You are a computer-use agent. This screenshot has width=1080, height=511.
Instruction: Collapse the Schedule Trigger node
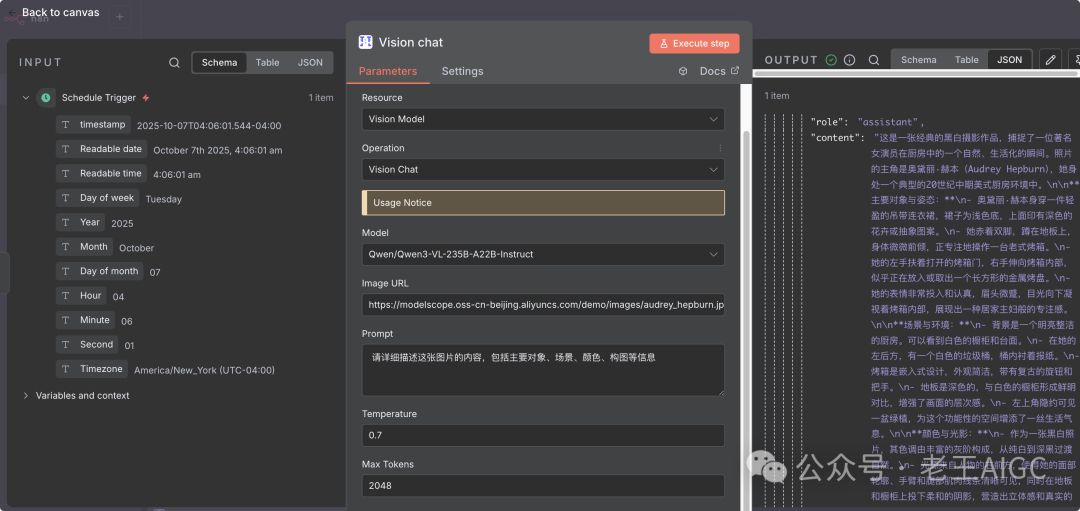[25, 98]
